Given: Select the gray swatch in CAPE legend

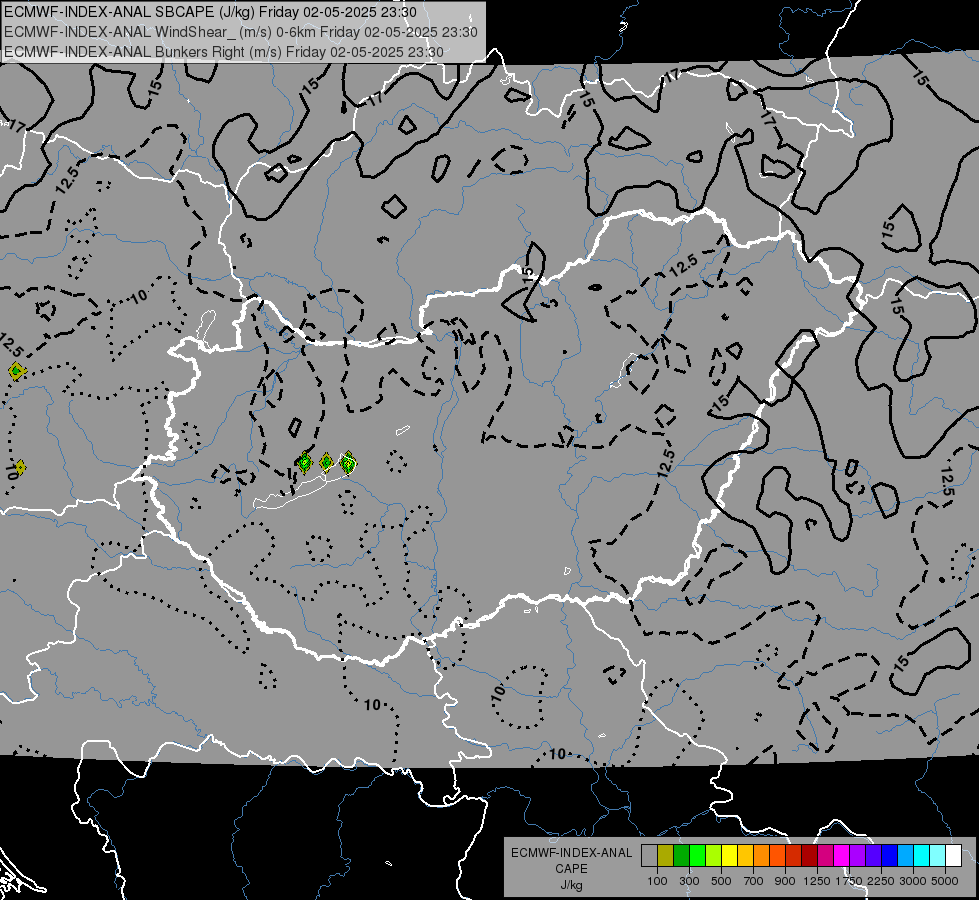Looking at the screenshot, I should click(x=649, y=856).
